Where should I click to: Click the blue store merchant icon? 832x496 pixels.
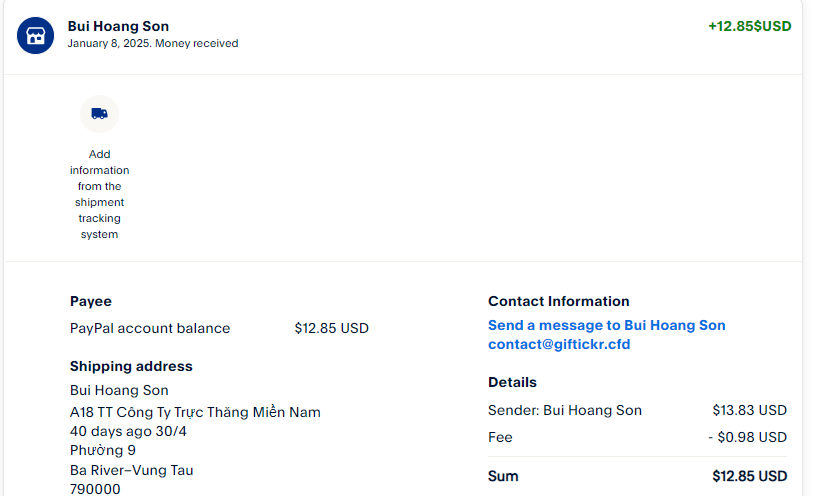coord(35,35)
